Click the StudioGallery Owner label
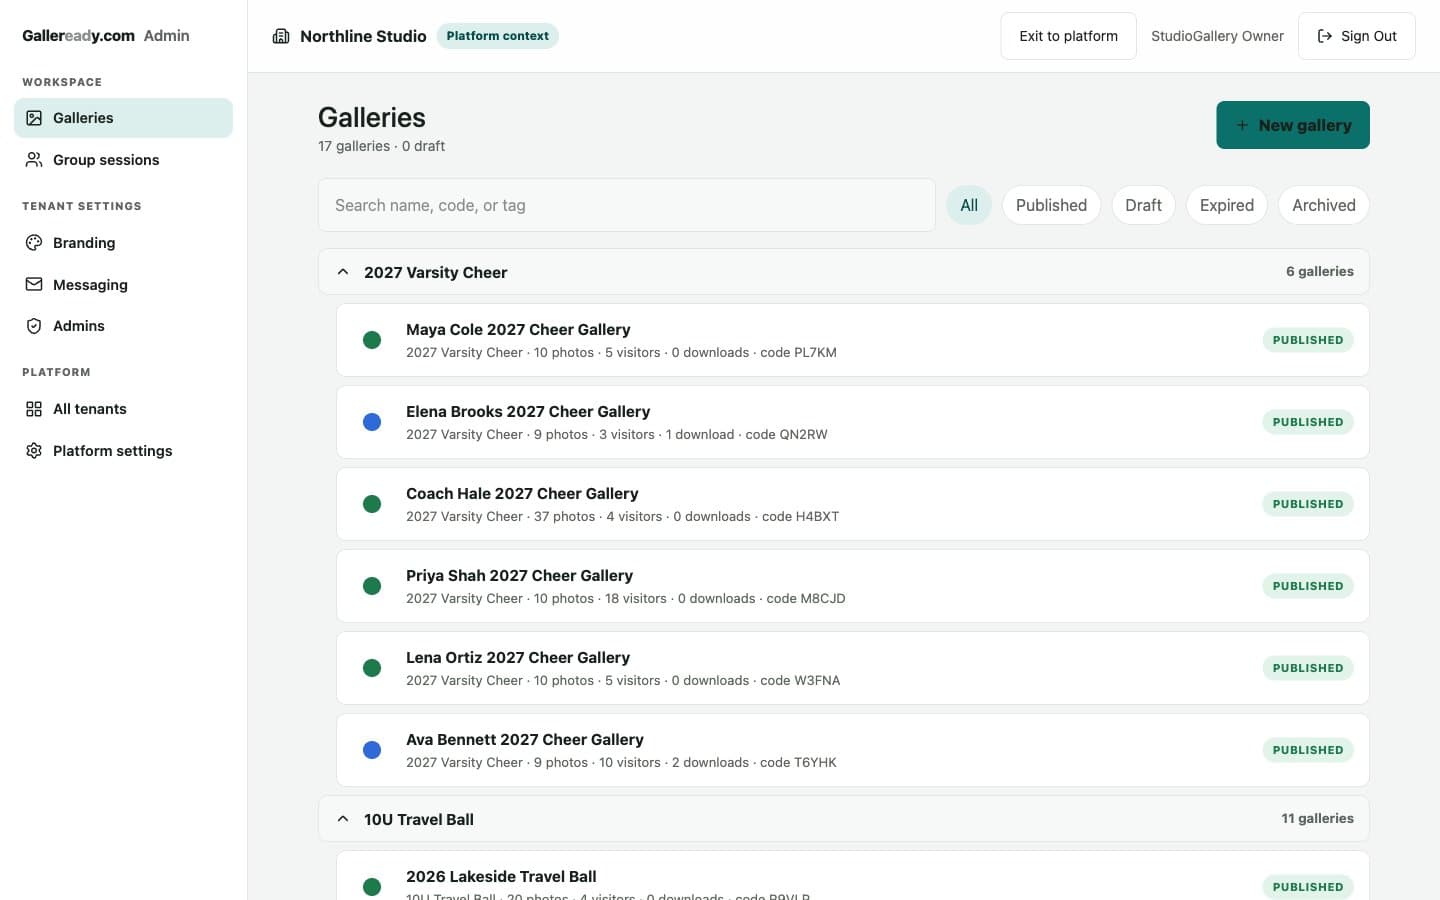 1217,36
